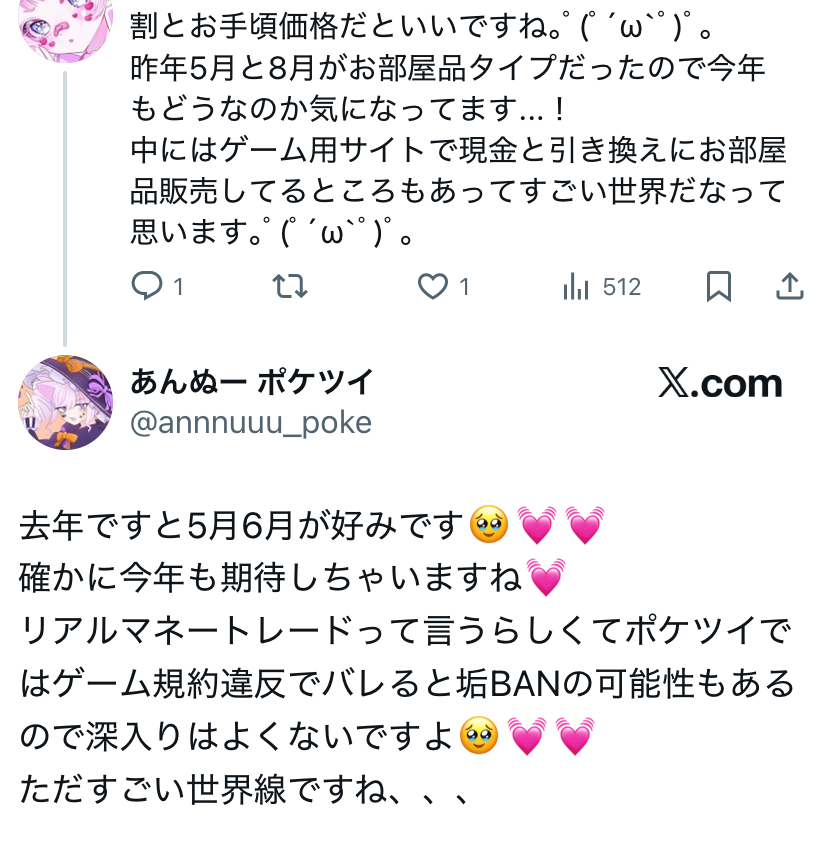Tap the share upload arrow icon
Viewport: 828px width, 860px height.
pos(790,288)
